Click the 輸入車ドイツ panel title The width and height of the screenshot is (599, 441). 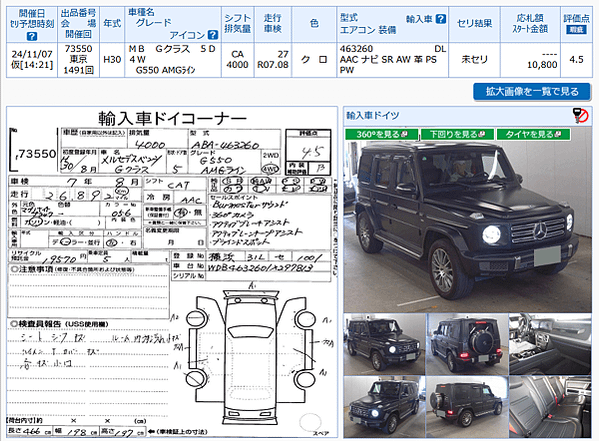point(372,115)
